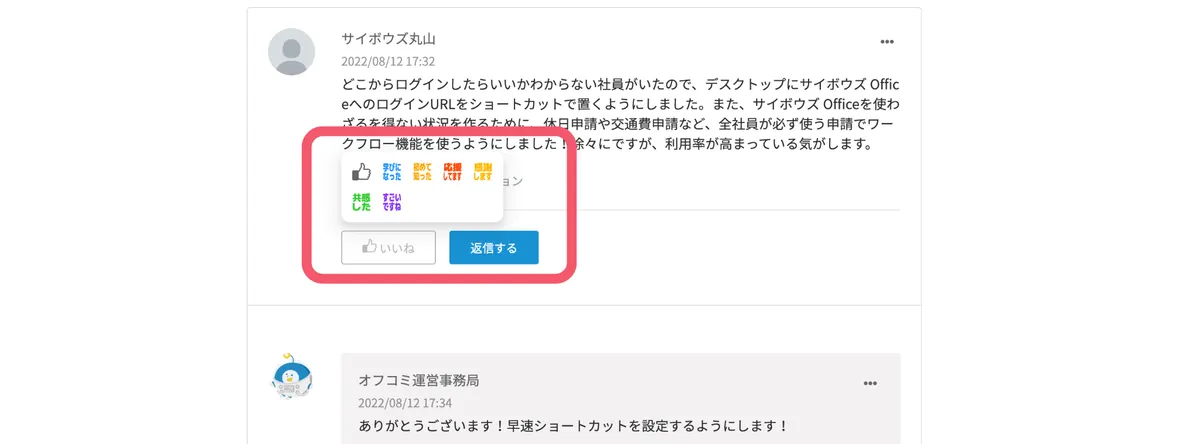
Task: Click the サイボウズ丸山 username
Action: click(388, 39)
